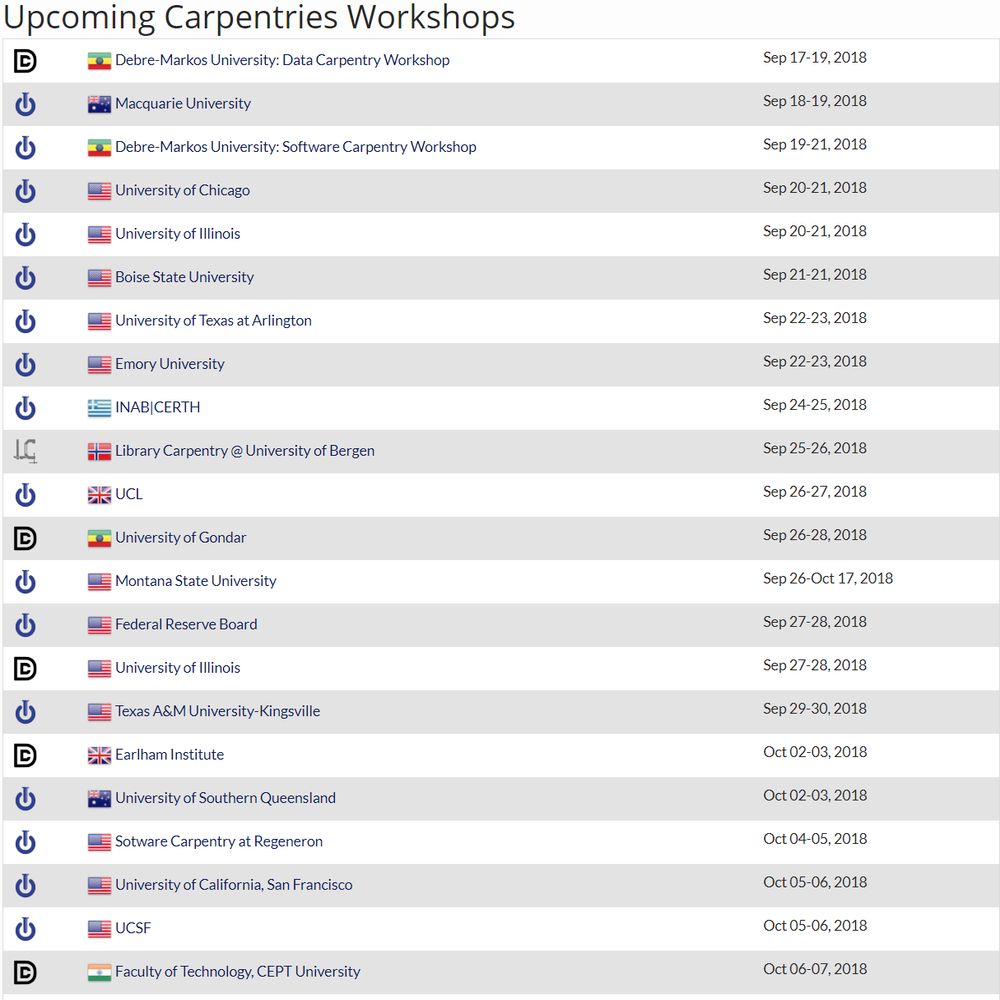Image resolution: width=1000 pixels, height=1000 pixels.
Task: Click UK flag beside Earlham Institute
Action: (99, 755)
